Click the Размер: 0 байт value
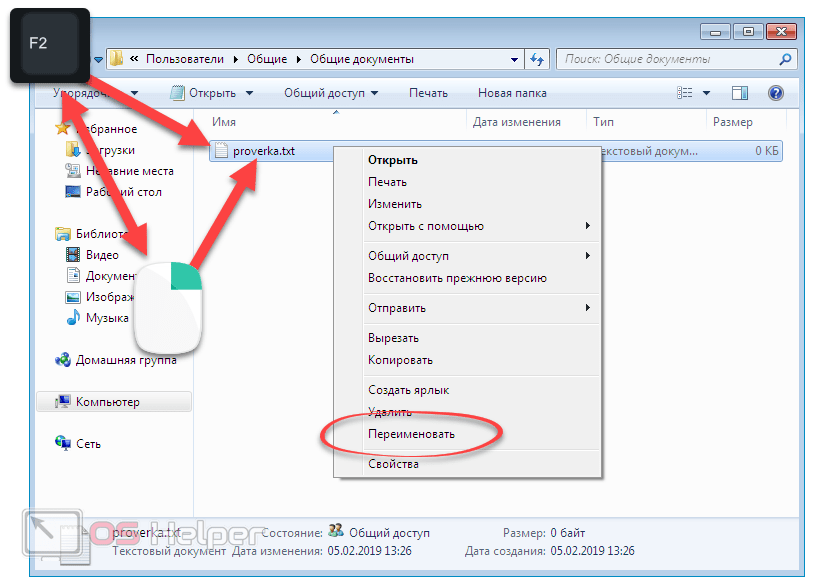 [x=568, y=533]
